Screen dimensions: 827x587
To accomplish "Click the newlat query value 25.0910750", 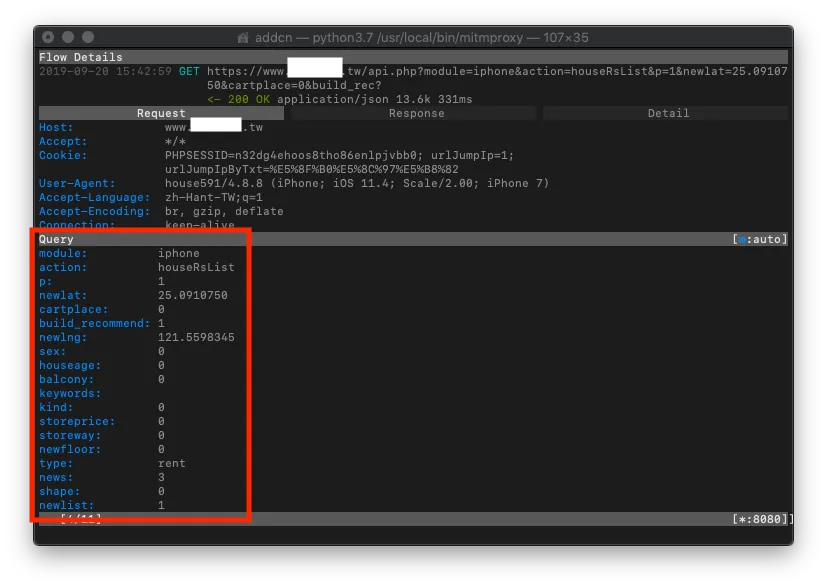I will tap(193, 296).
